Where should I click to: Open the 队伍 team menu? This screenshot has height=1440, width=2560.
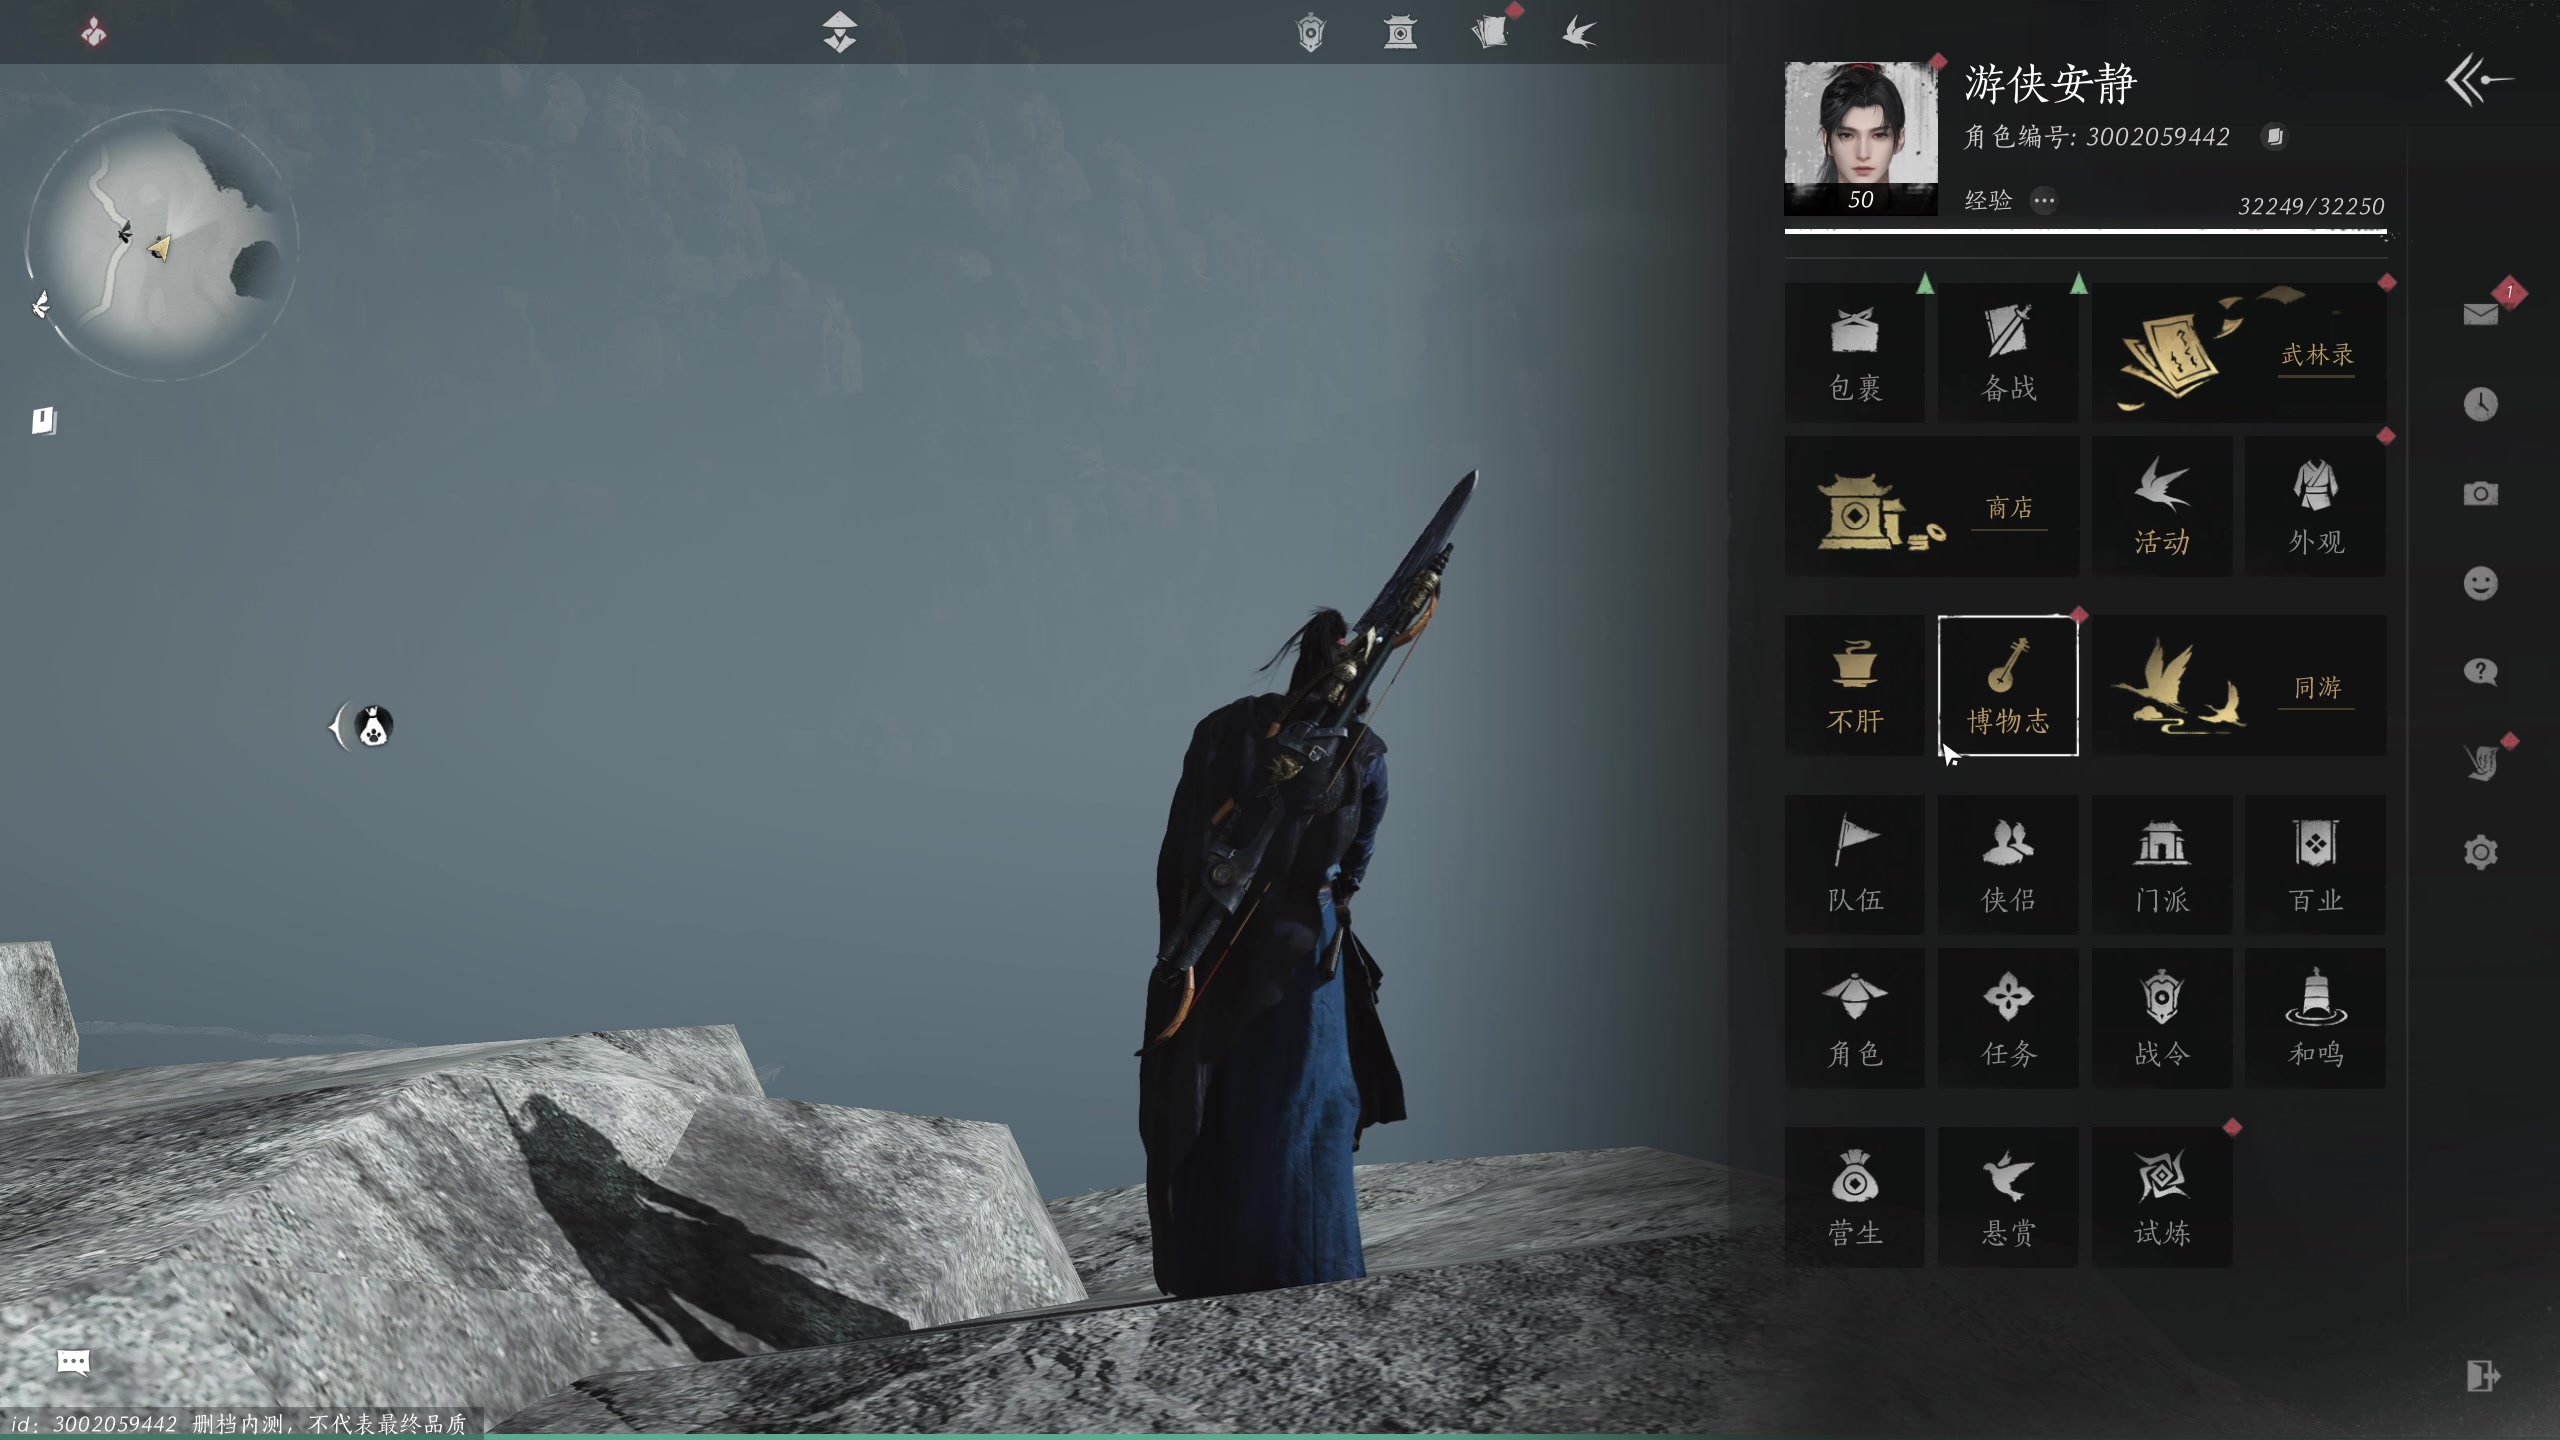(x=1855, y=865)
